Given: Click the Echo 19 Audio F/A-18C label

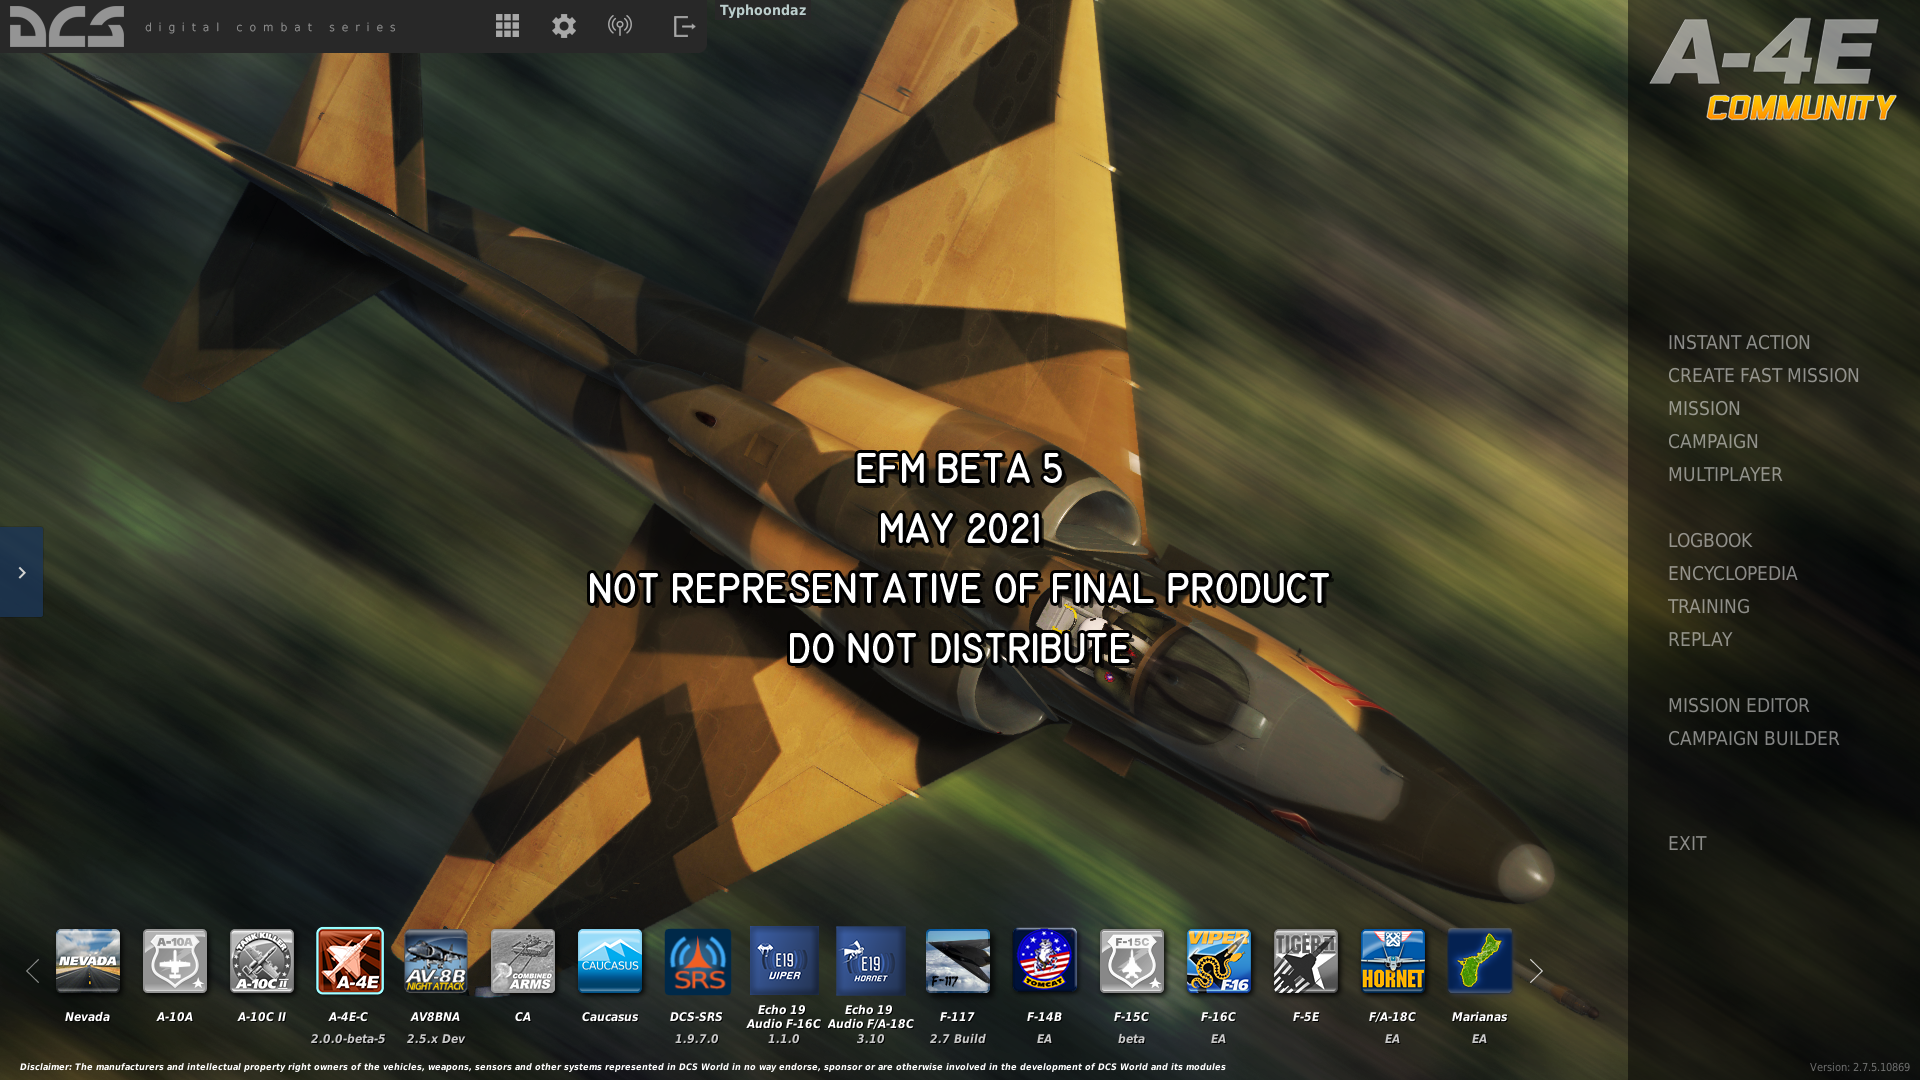Looking at the screenshot, I should (x=870, y=1017).
